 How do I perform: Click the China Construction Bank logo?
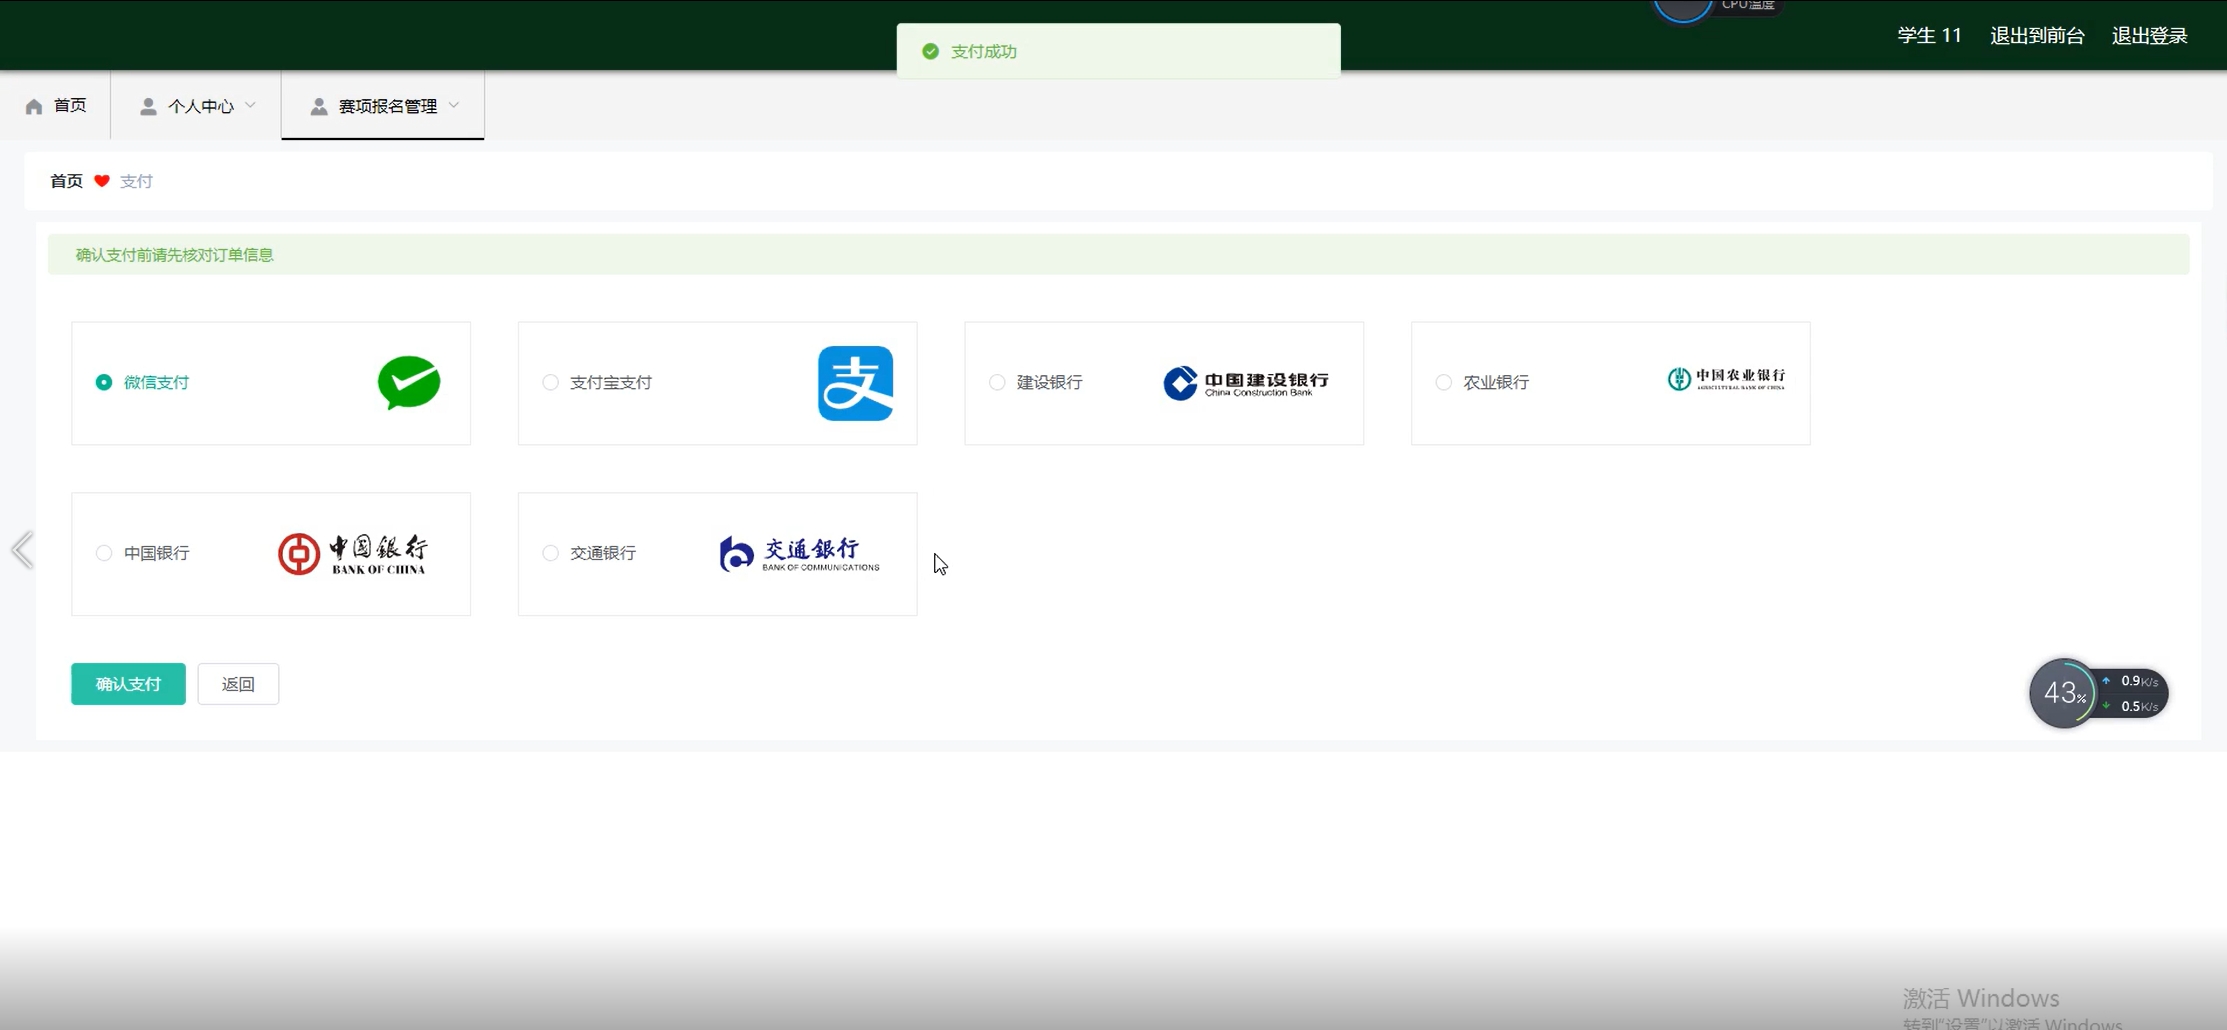point(1246,382)
